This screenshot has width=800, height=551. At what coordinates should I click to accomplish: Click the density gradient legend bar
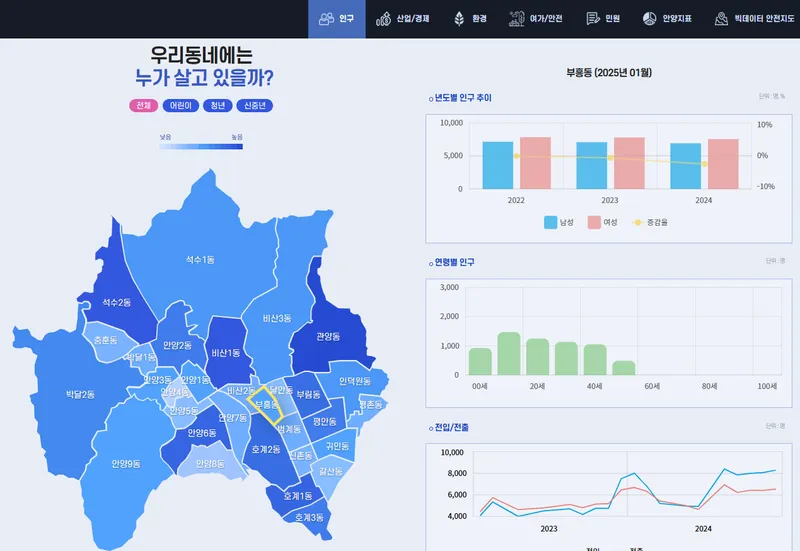(201, 146)
